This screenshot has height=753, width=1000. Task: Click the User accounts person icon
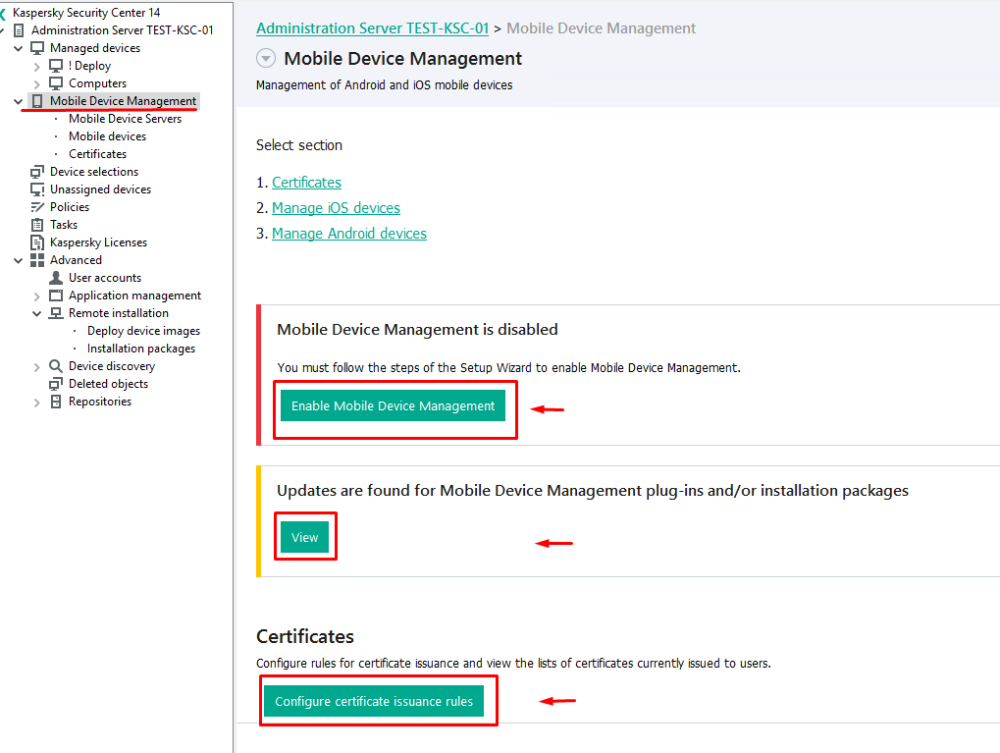[x=56, y=277]
